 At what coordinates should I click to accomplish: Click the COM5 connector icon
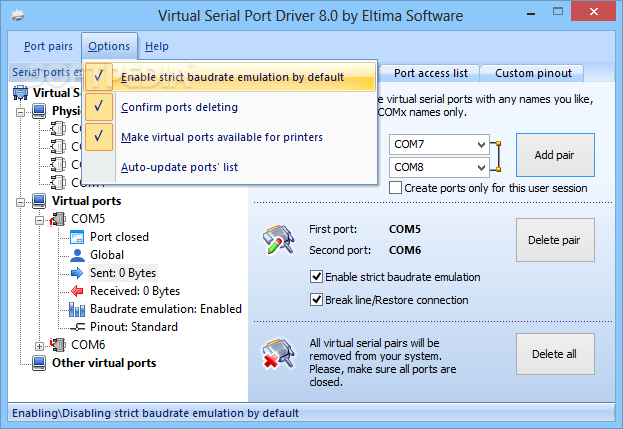(58, 219)
